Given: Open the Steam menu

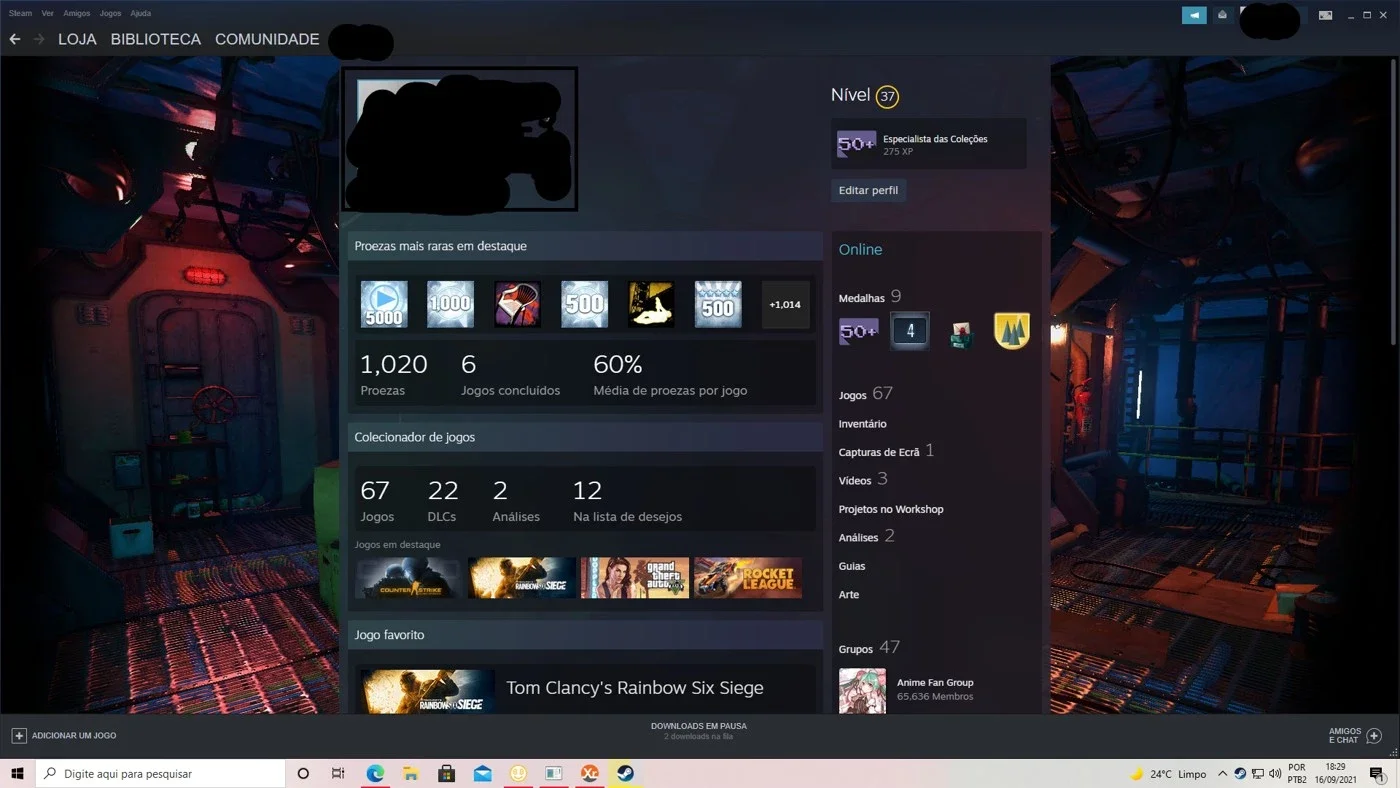Looking at the screenshot, I should pyautogui.click(x=20, y=14).
